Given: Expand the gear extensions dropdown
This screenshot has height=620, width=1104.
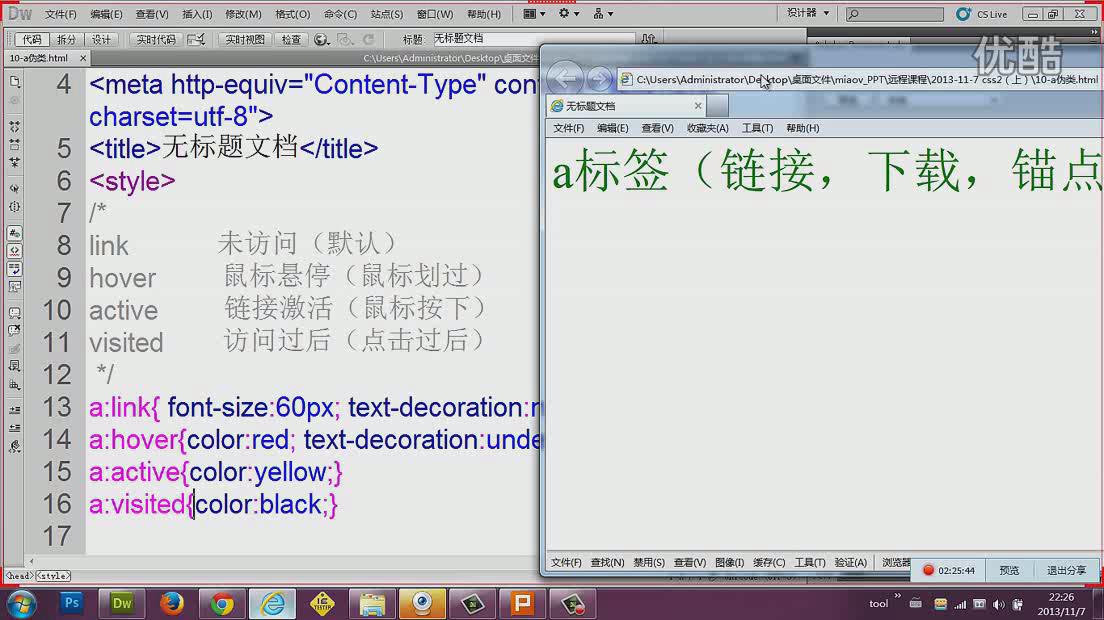Looking at the screenshot, I should (568, 14).
